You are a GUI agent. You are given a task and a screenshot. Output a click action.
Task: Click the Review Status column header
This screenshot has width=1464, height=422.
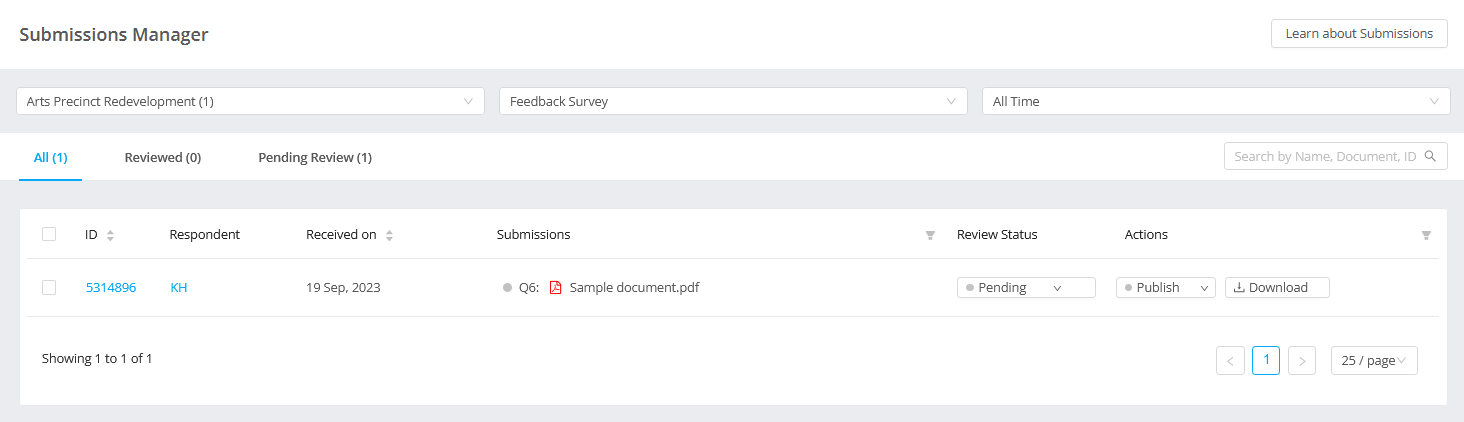point(997,235)
